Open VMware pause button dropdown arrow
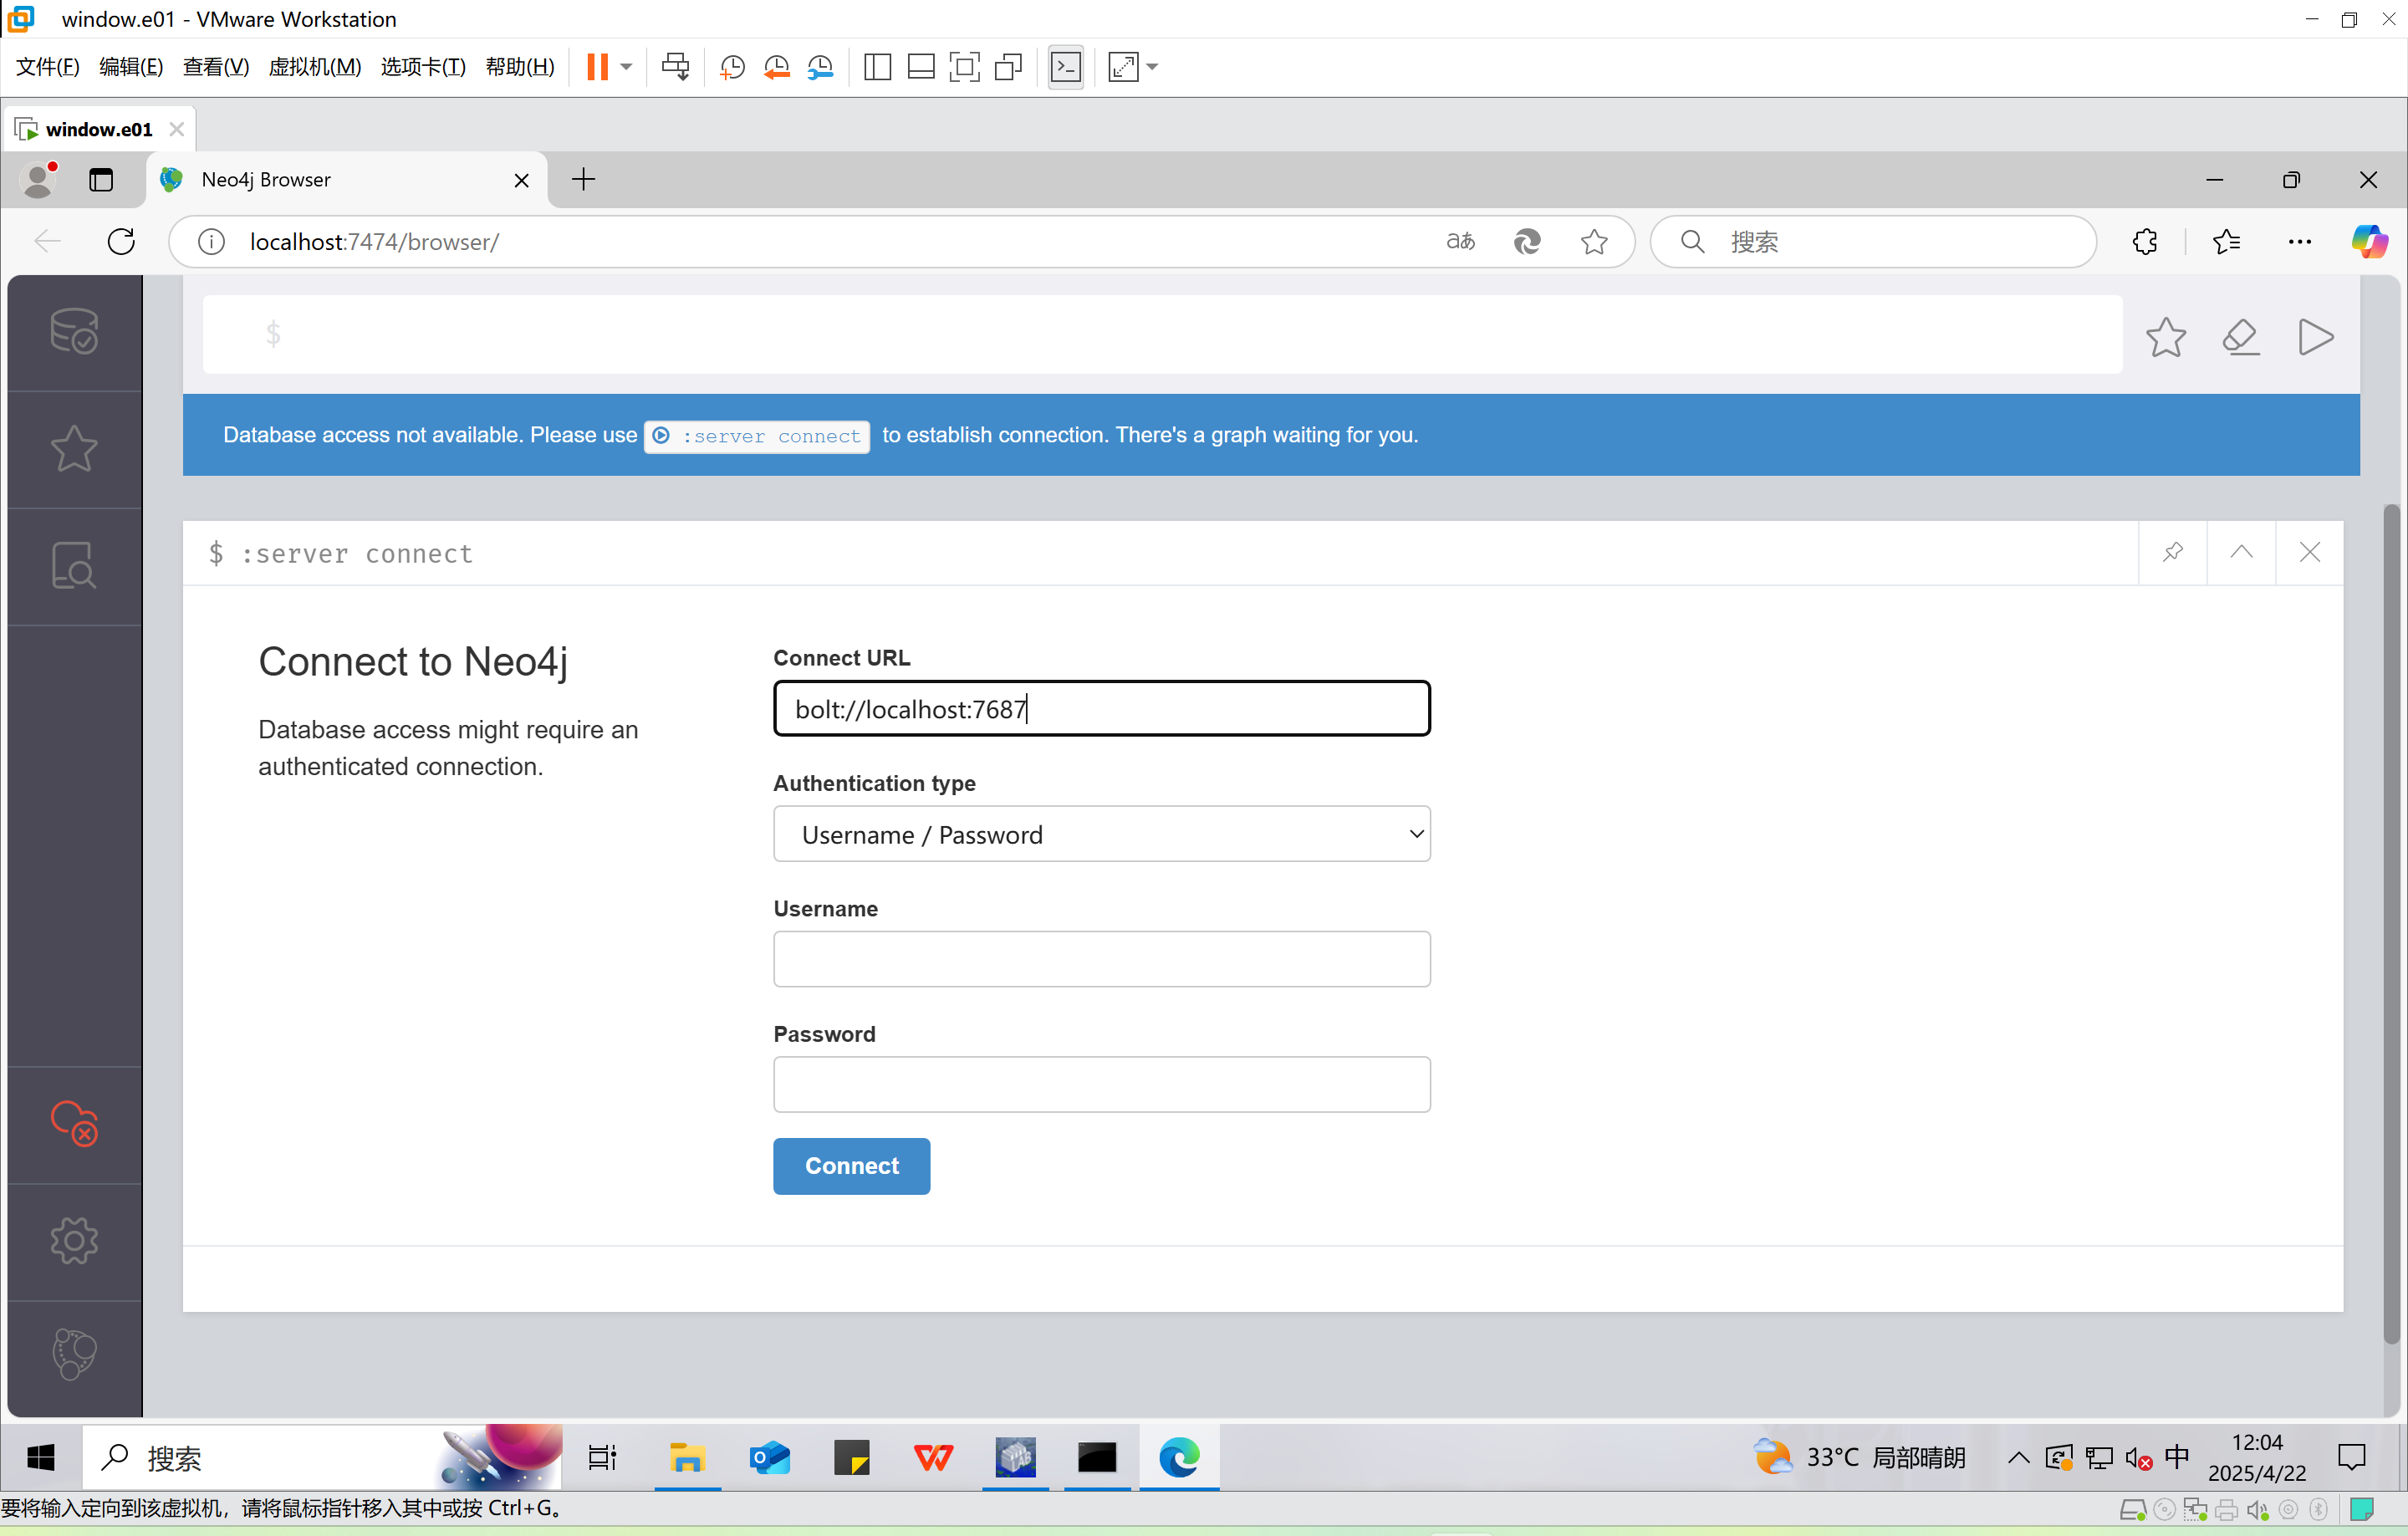The width and height of the screenshot is (2408, 1536). 627,67
